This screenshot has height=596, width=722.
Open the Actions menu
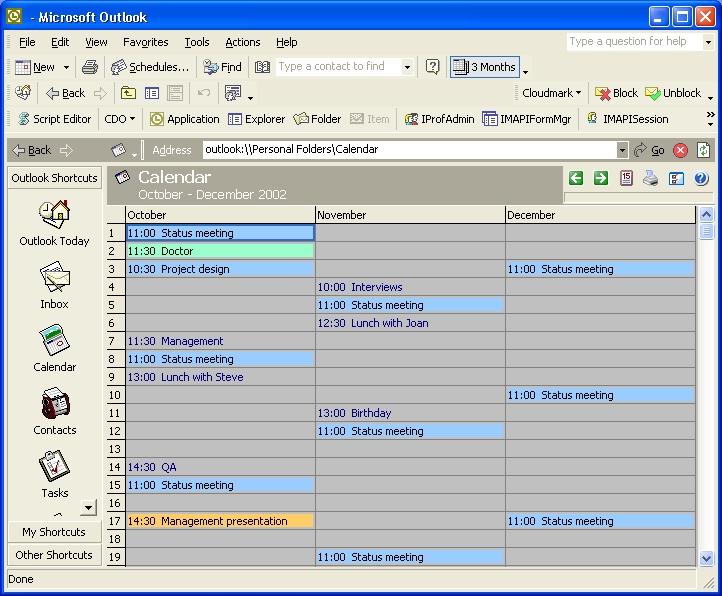pyautogui.click(x=243, y=42)
